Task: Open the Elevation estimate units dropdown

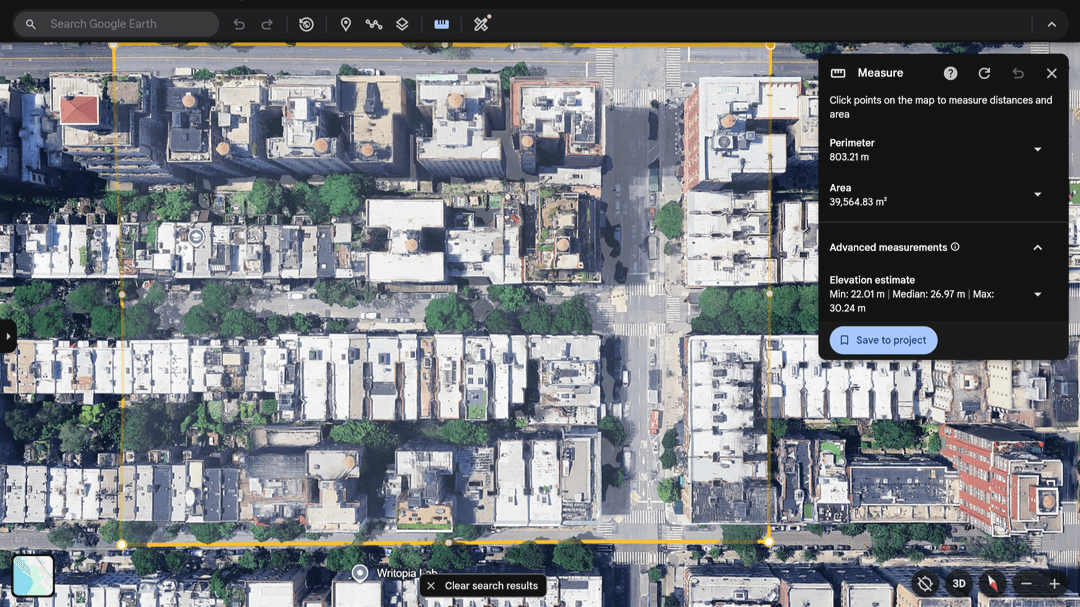Action: pos(1037,294)
